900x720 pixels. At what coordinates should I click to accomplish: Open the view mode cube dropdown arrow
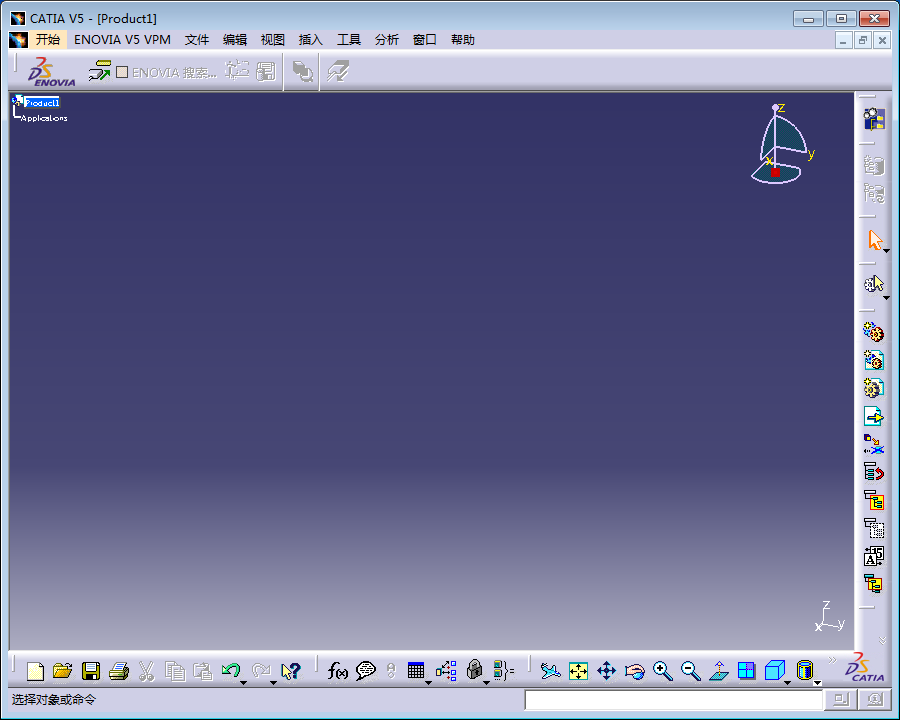coord(788,682)
